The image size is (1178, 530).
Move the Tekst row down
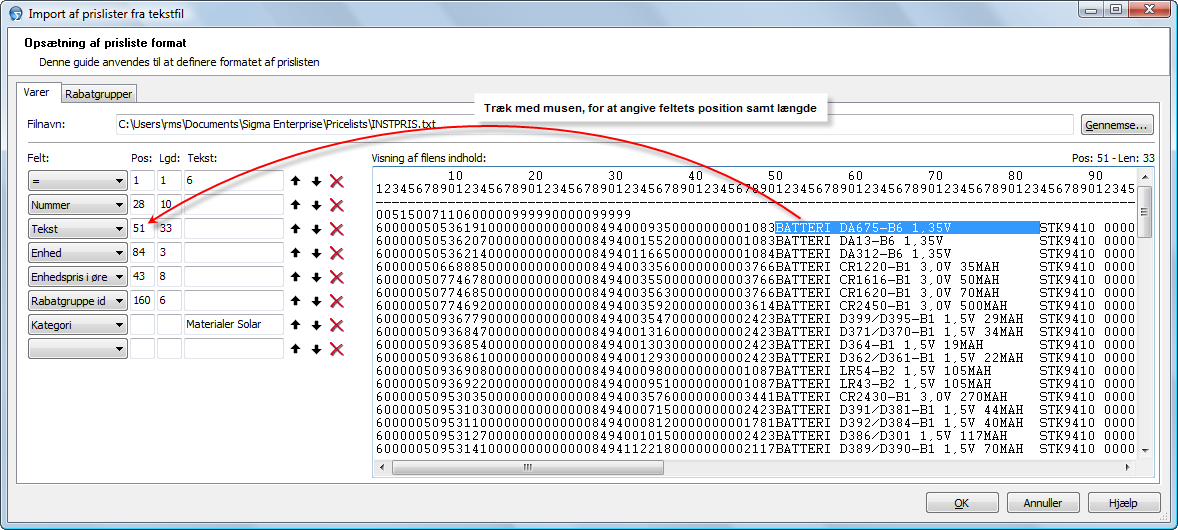click(x=316, y=229)
